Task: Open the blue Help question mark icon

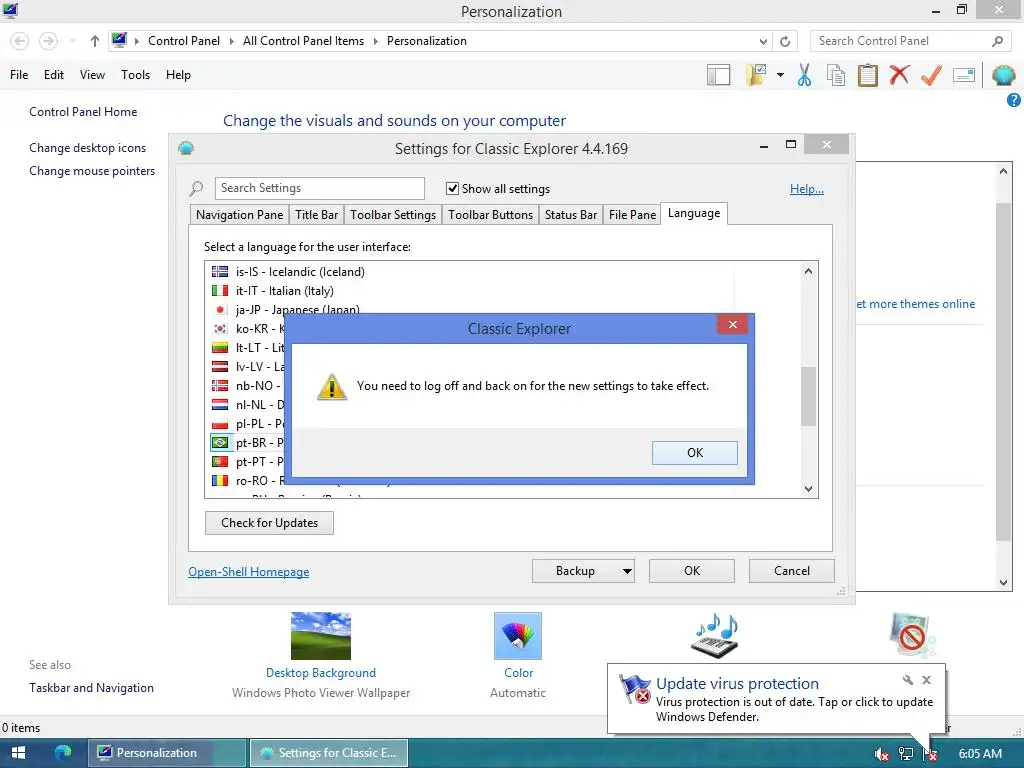Action: [x=1014, y=100]
